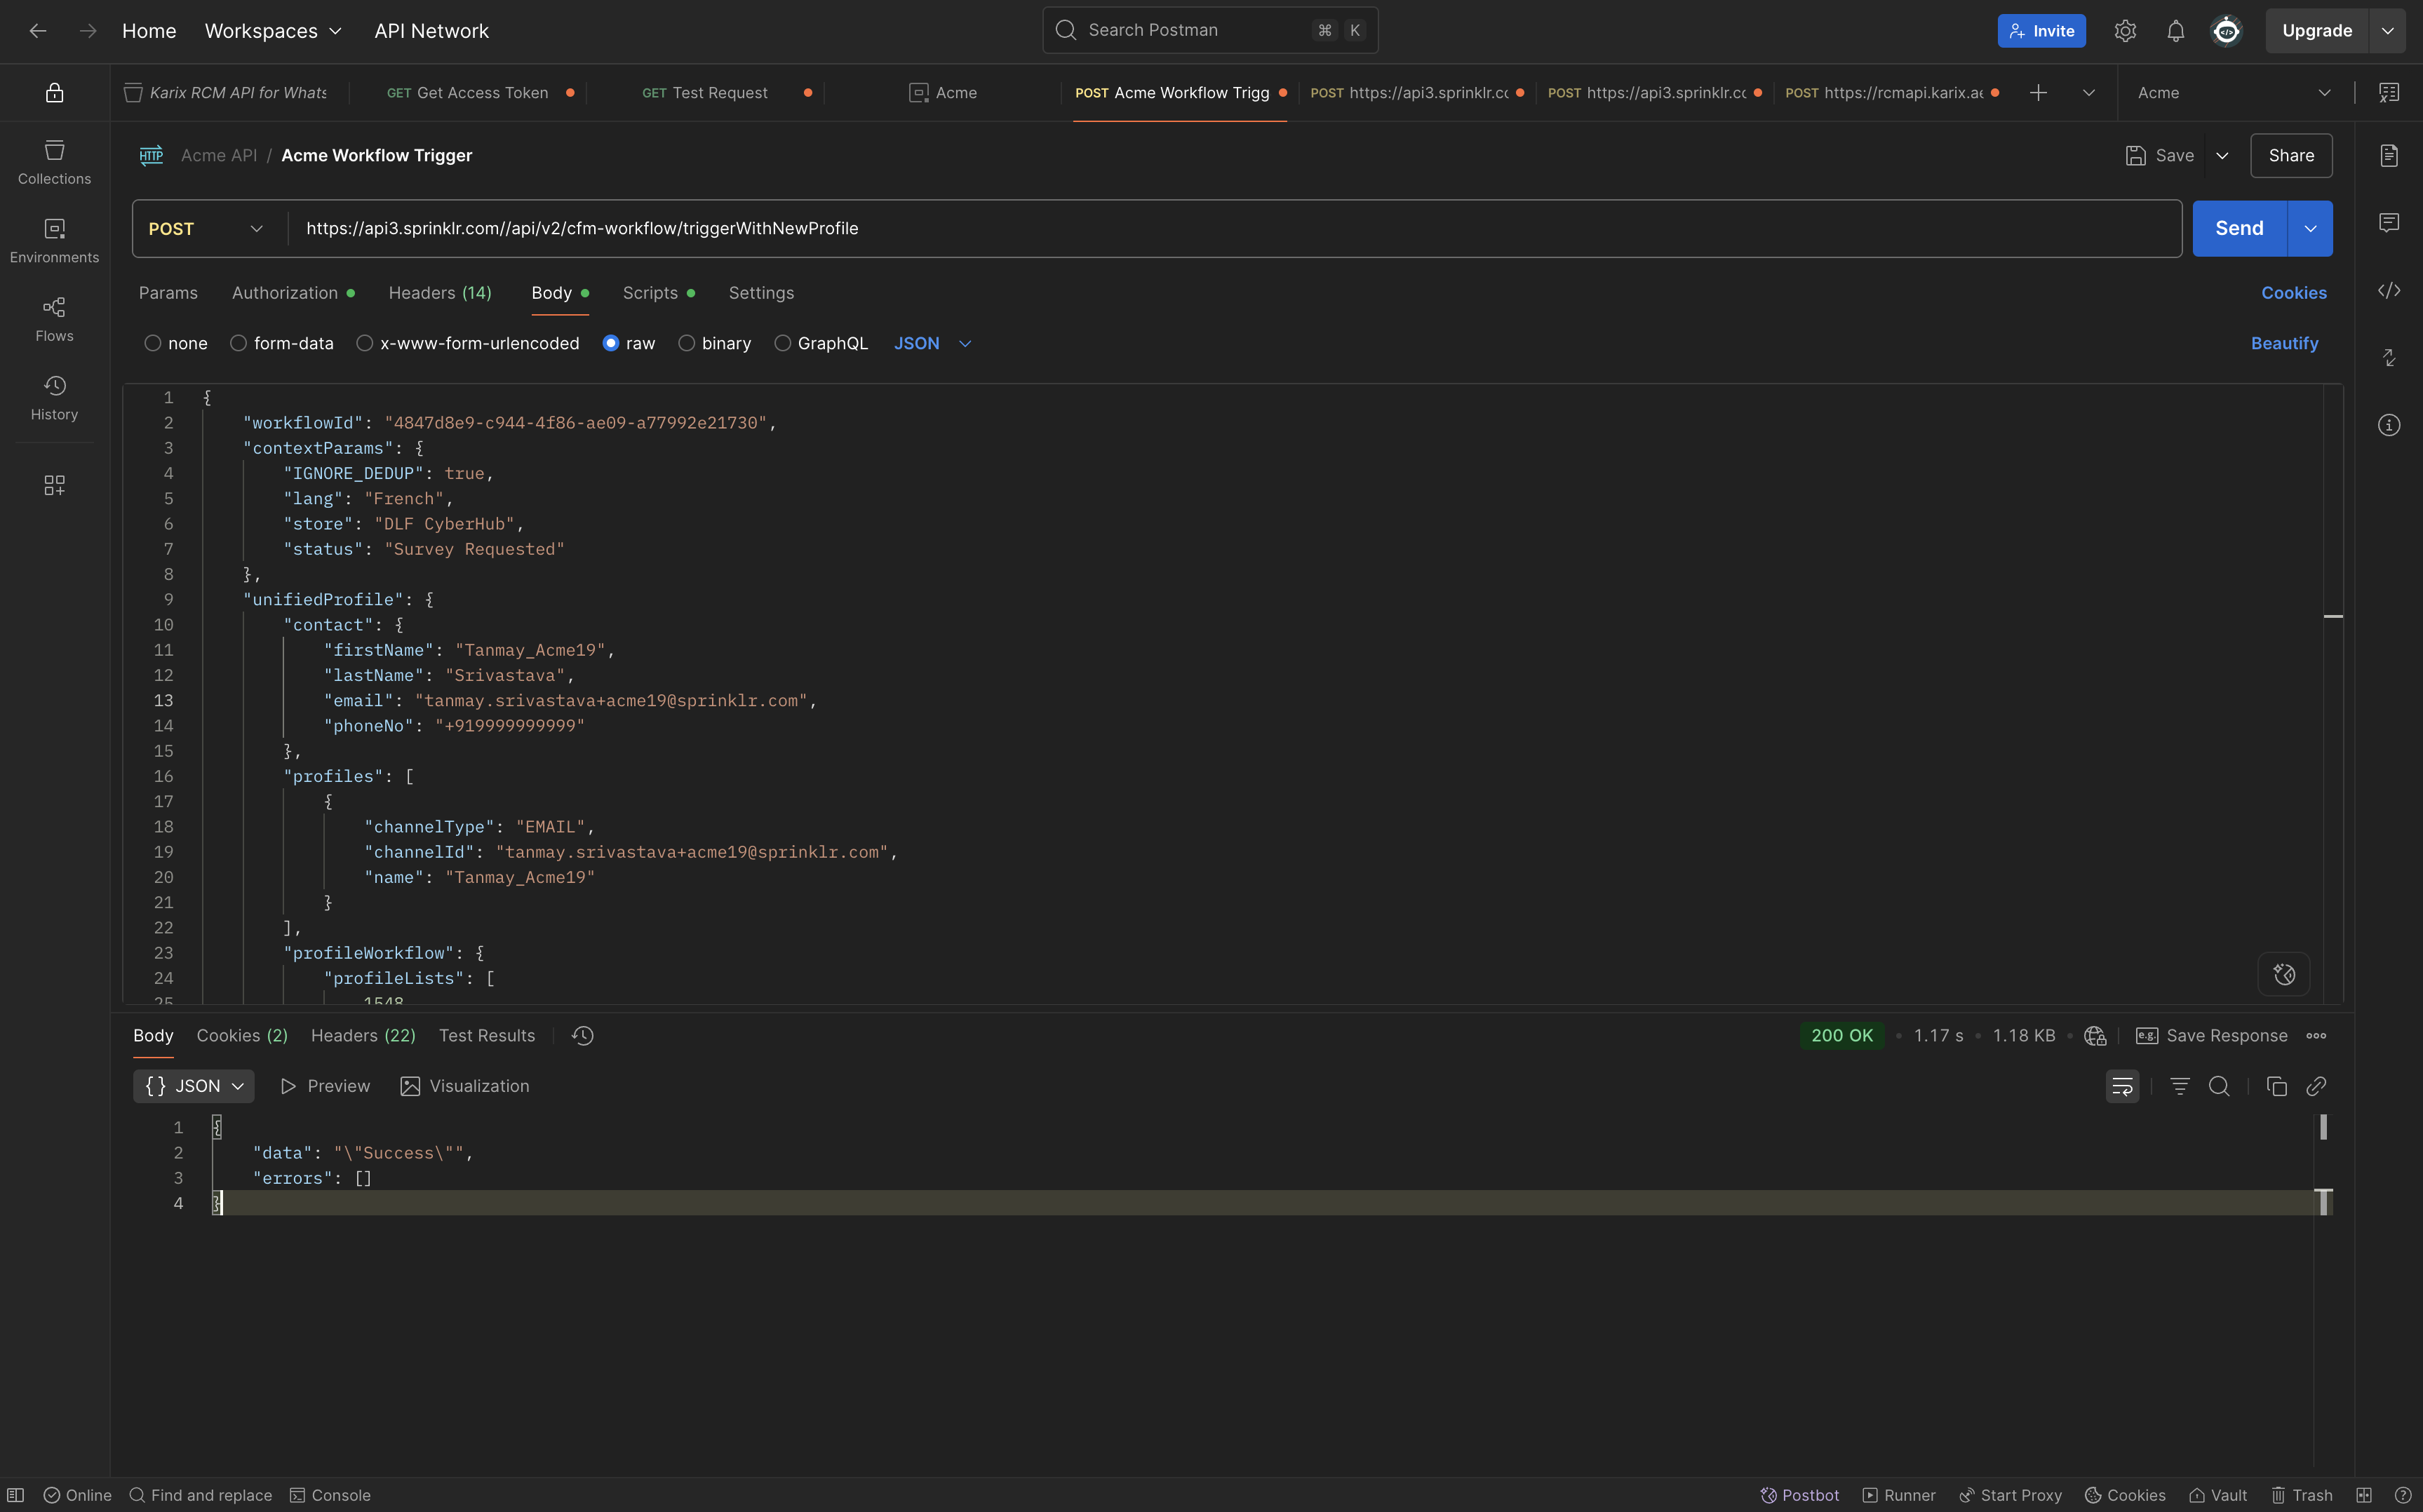2423x1512 pixels.
Task: Open the JSON body format dropdown
Action: pos(932,343)
